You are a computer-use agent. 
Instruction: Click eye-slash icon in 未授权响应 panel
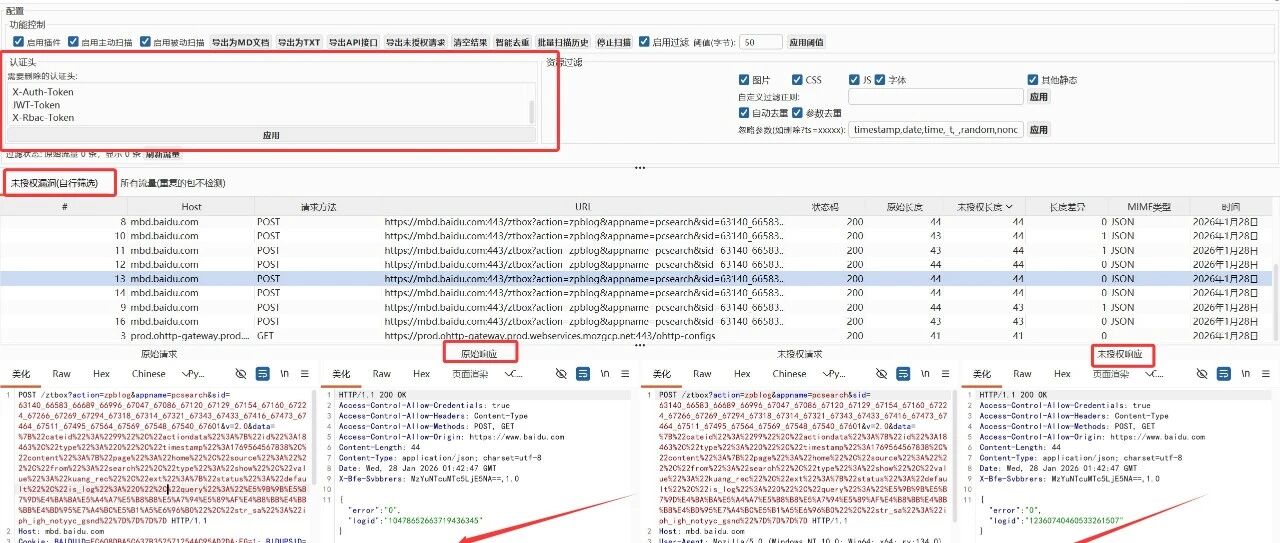tap(1201, 374)
